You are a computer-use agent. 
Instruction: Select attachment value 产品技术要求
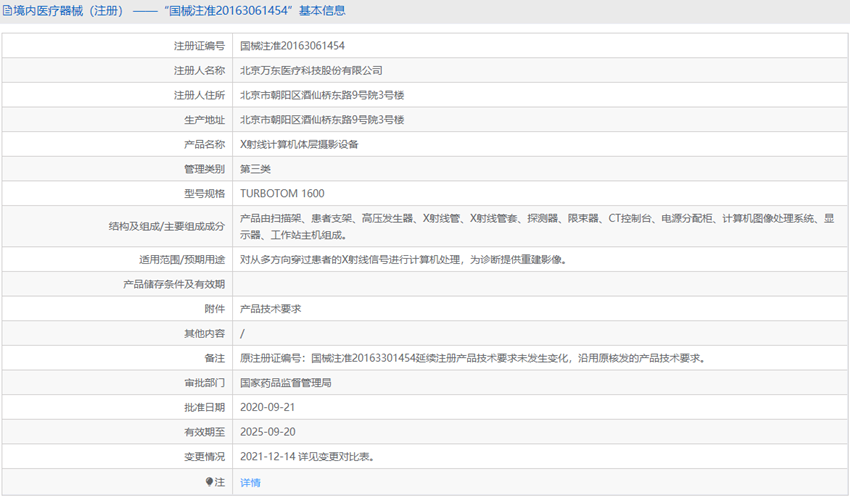click(x=271, y=309)
